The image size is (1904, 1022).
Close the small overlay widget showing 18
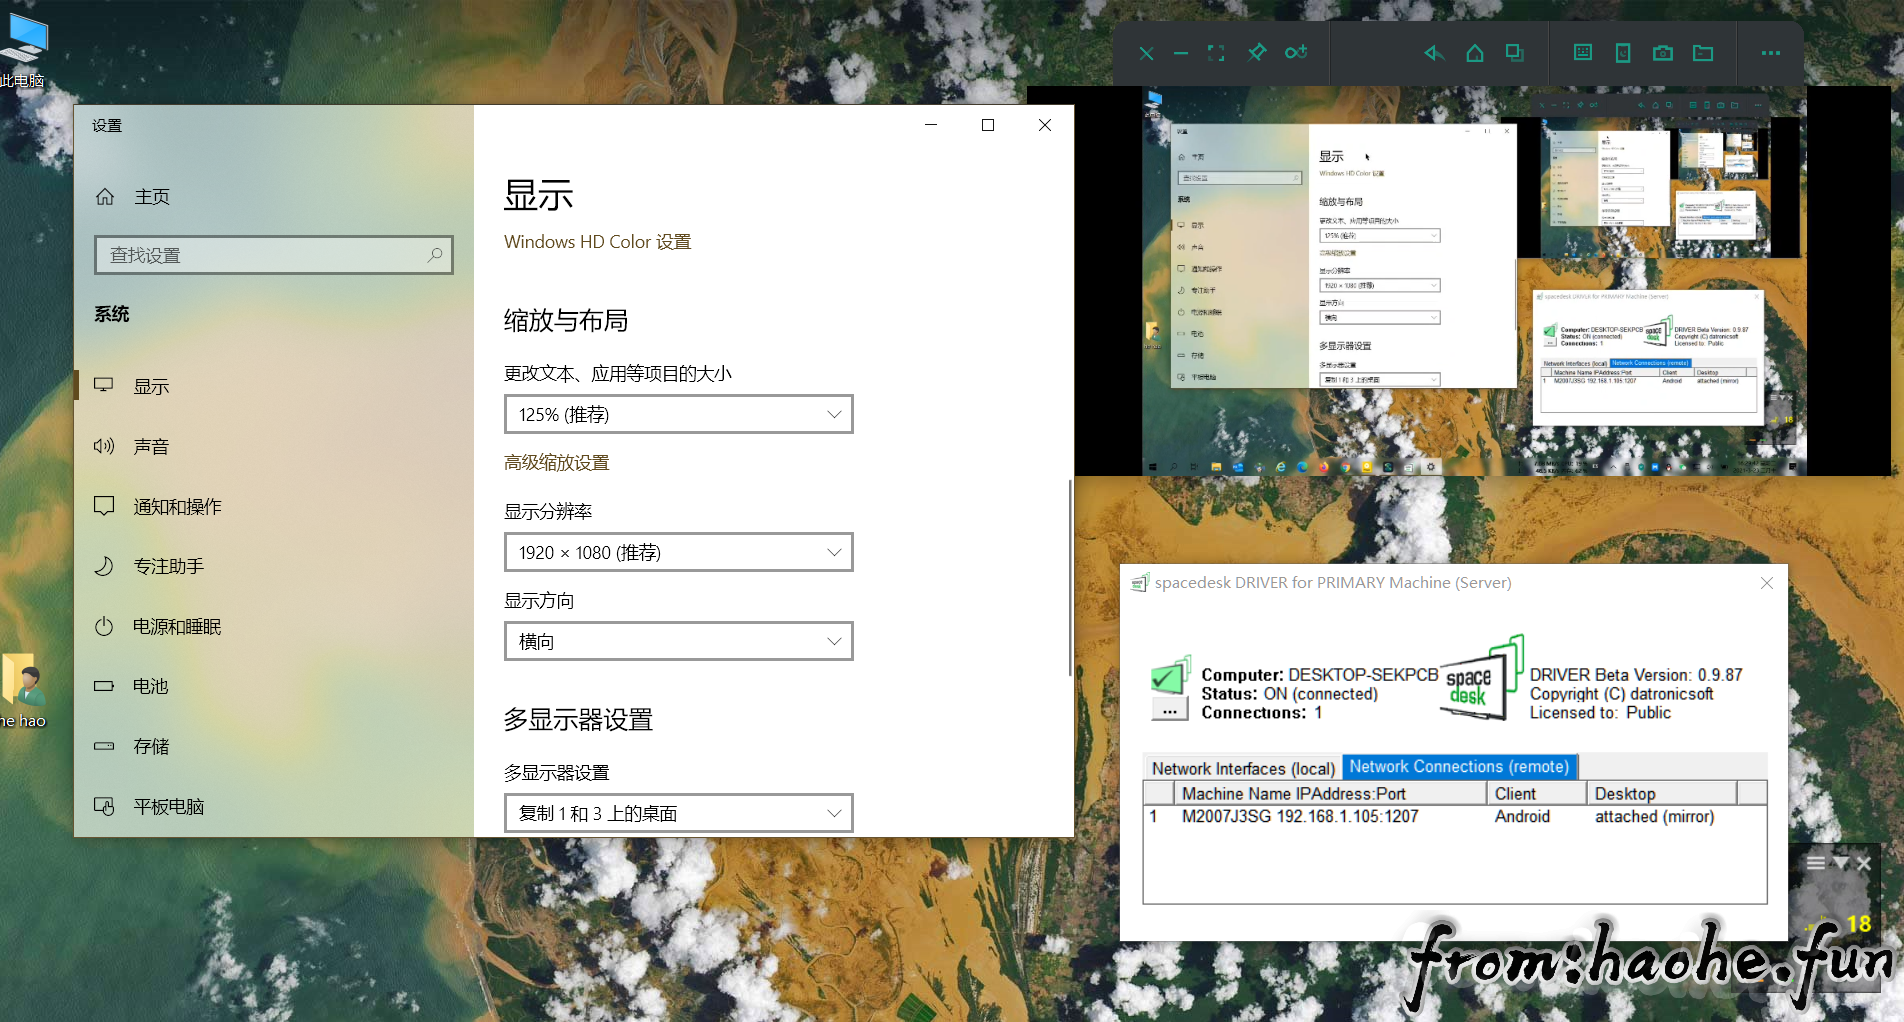pos(1864,863)
